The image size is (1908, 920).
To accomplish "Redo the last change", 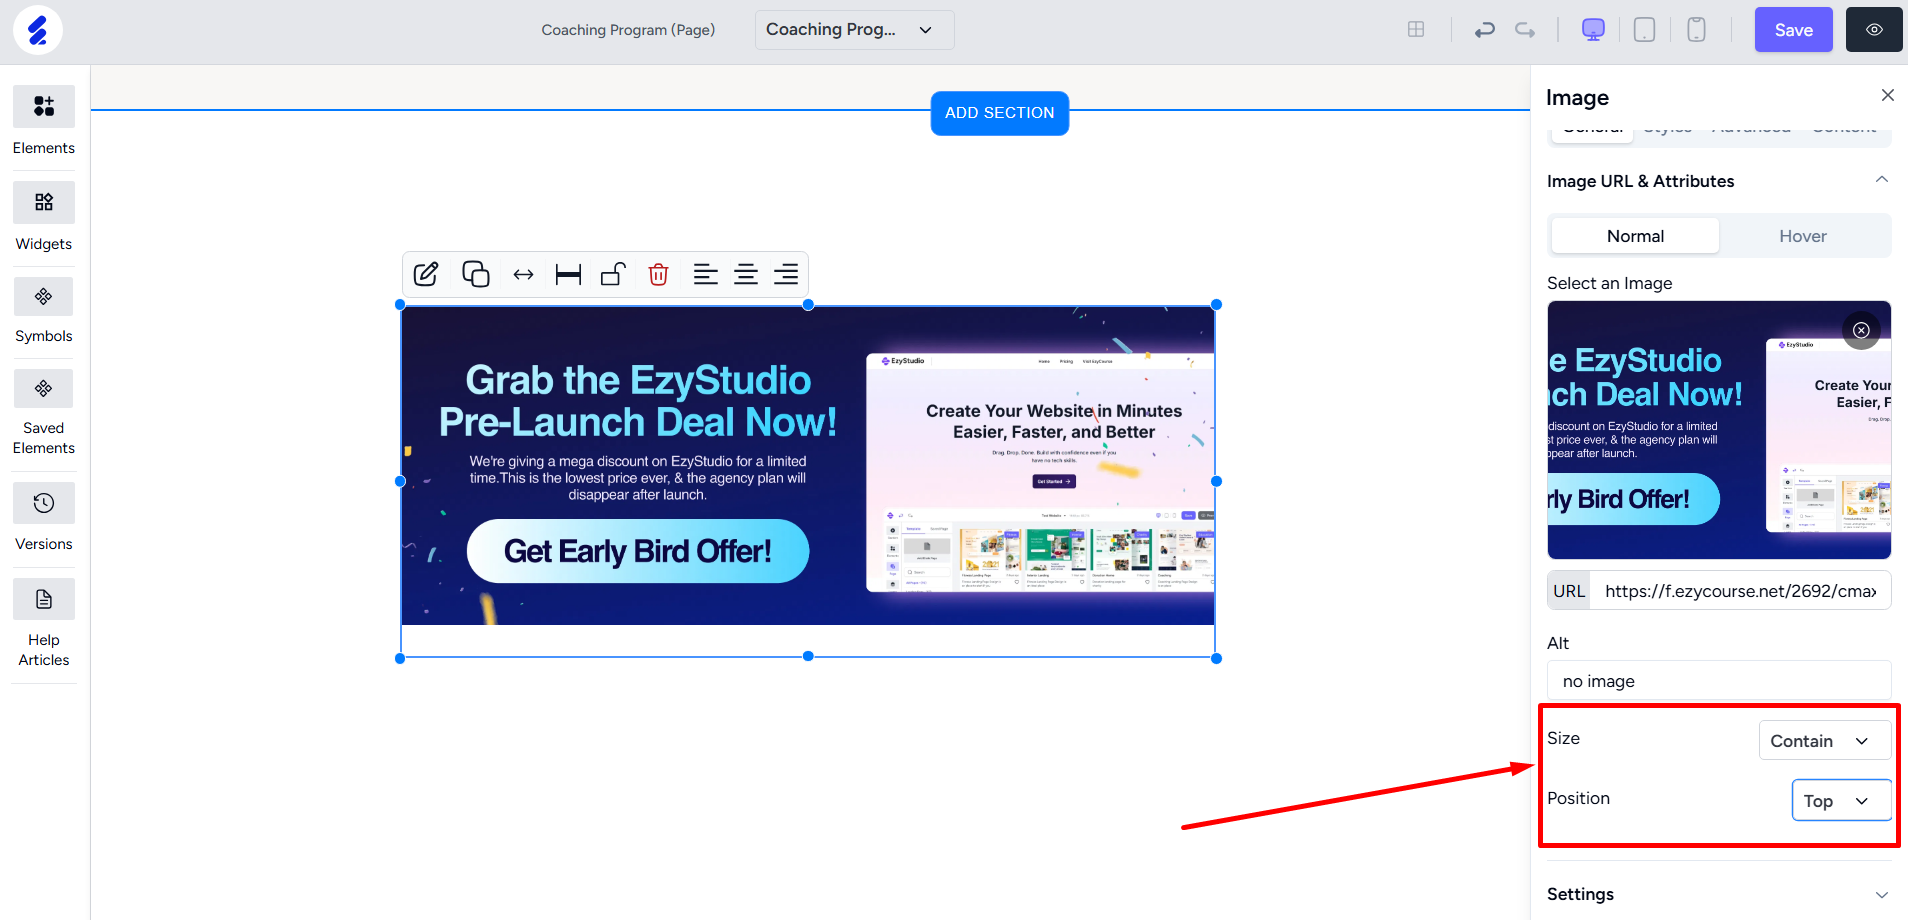I will (x=1525, y=30).
